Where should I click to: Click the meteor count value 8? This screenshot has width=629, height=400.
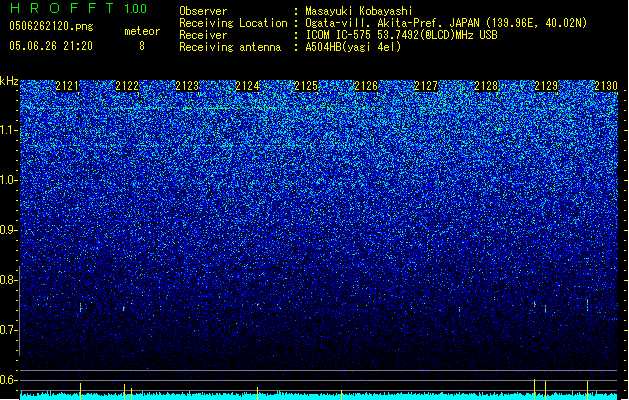(142, 46)
